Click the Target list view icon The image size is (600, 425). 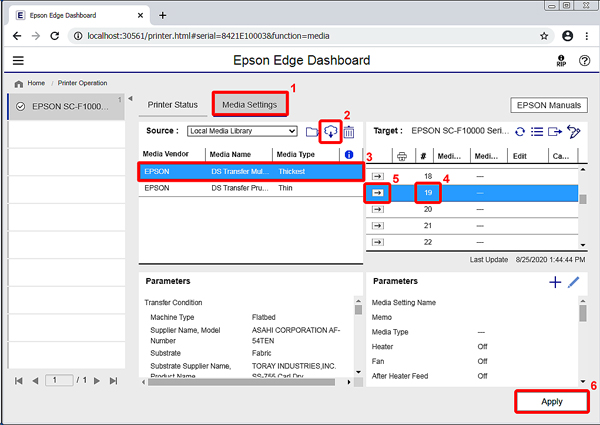point(537,132)
